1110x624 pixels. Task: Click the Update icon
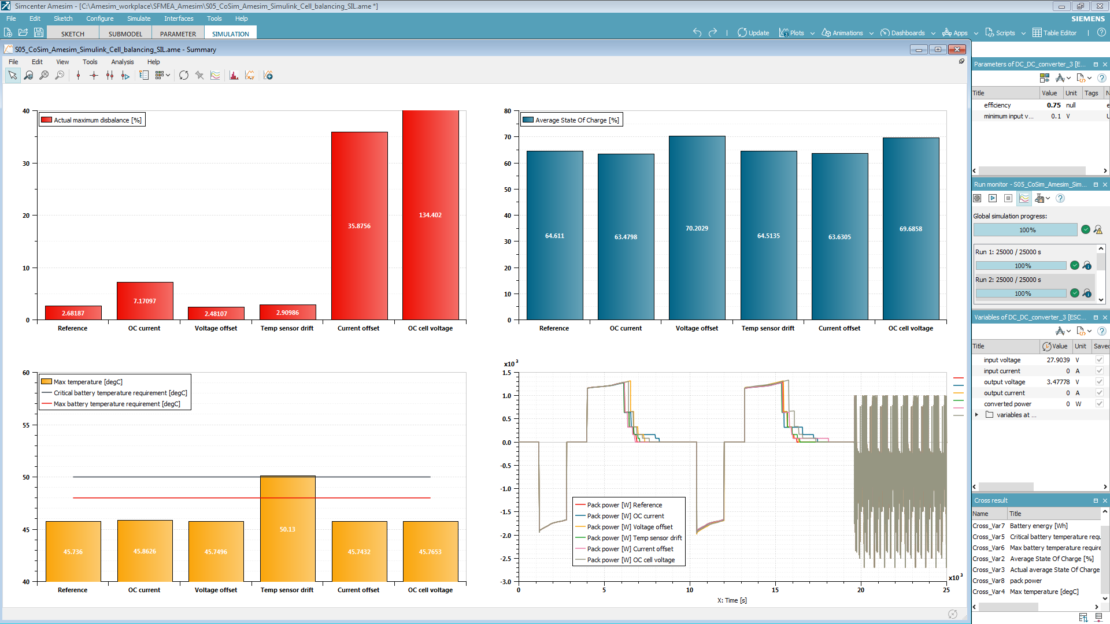pos(748,33)
